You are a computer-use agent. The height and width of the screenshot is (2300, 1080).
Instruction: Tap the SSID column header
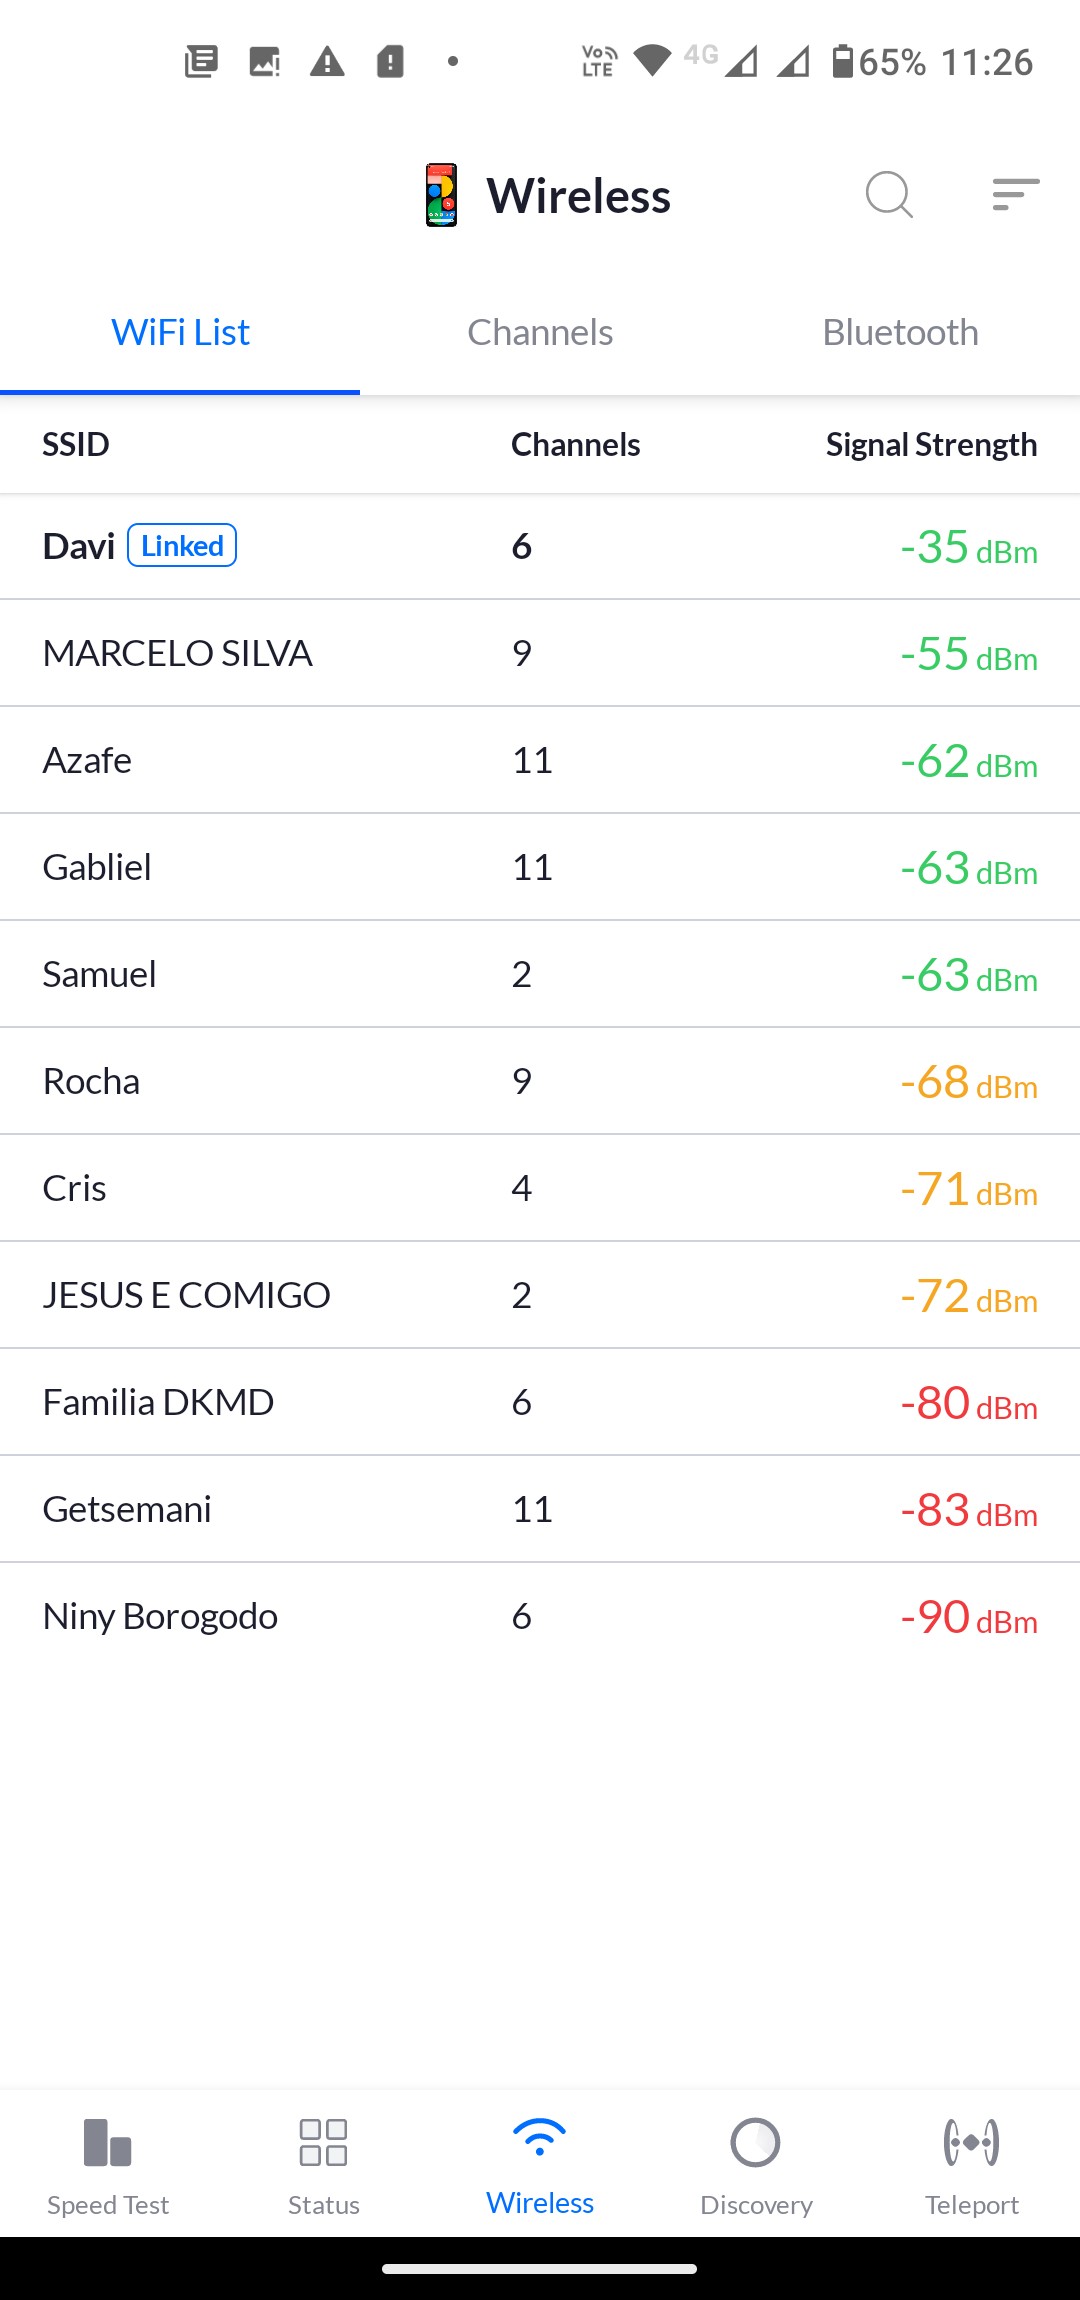click(x=76, y=445)
